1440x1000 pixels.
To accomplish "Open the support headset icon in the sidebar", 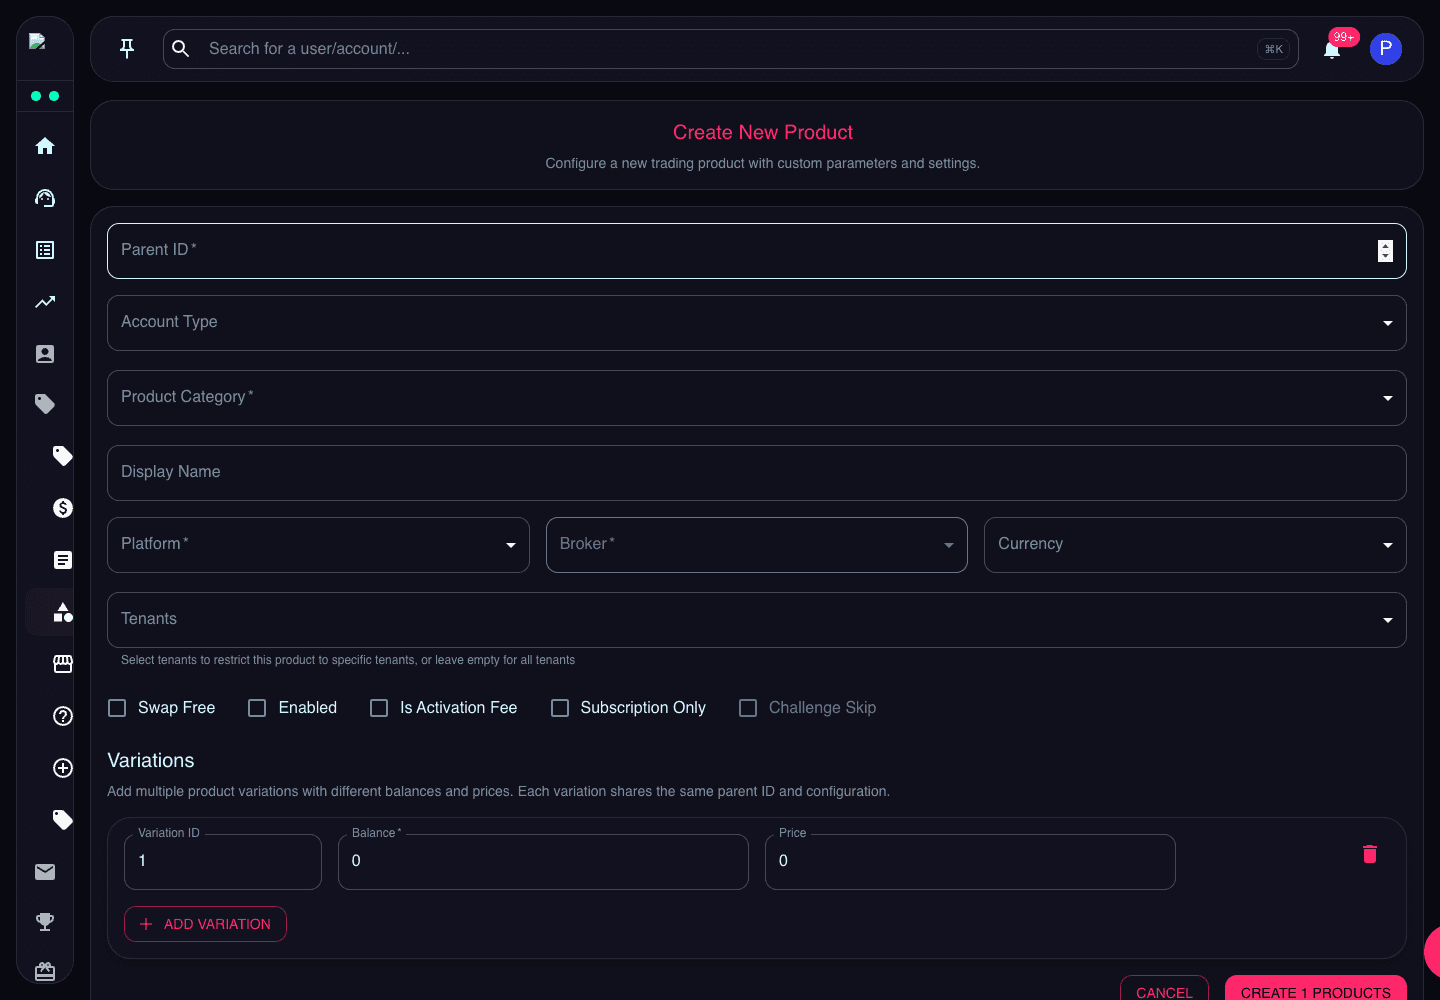I will (x=45, y=198).
